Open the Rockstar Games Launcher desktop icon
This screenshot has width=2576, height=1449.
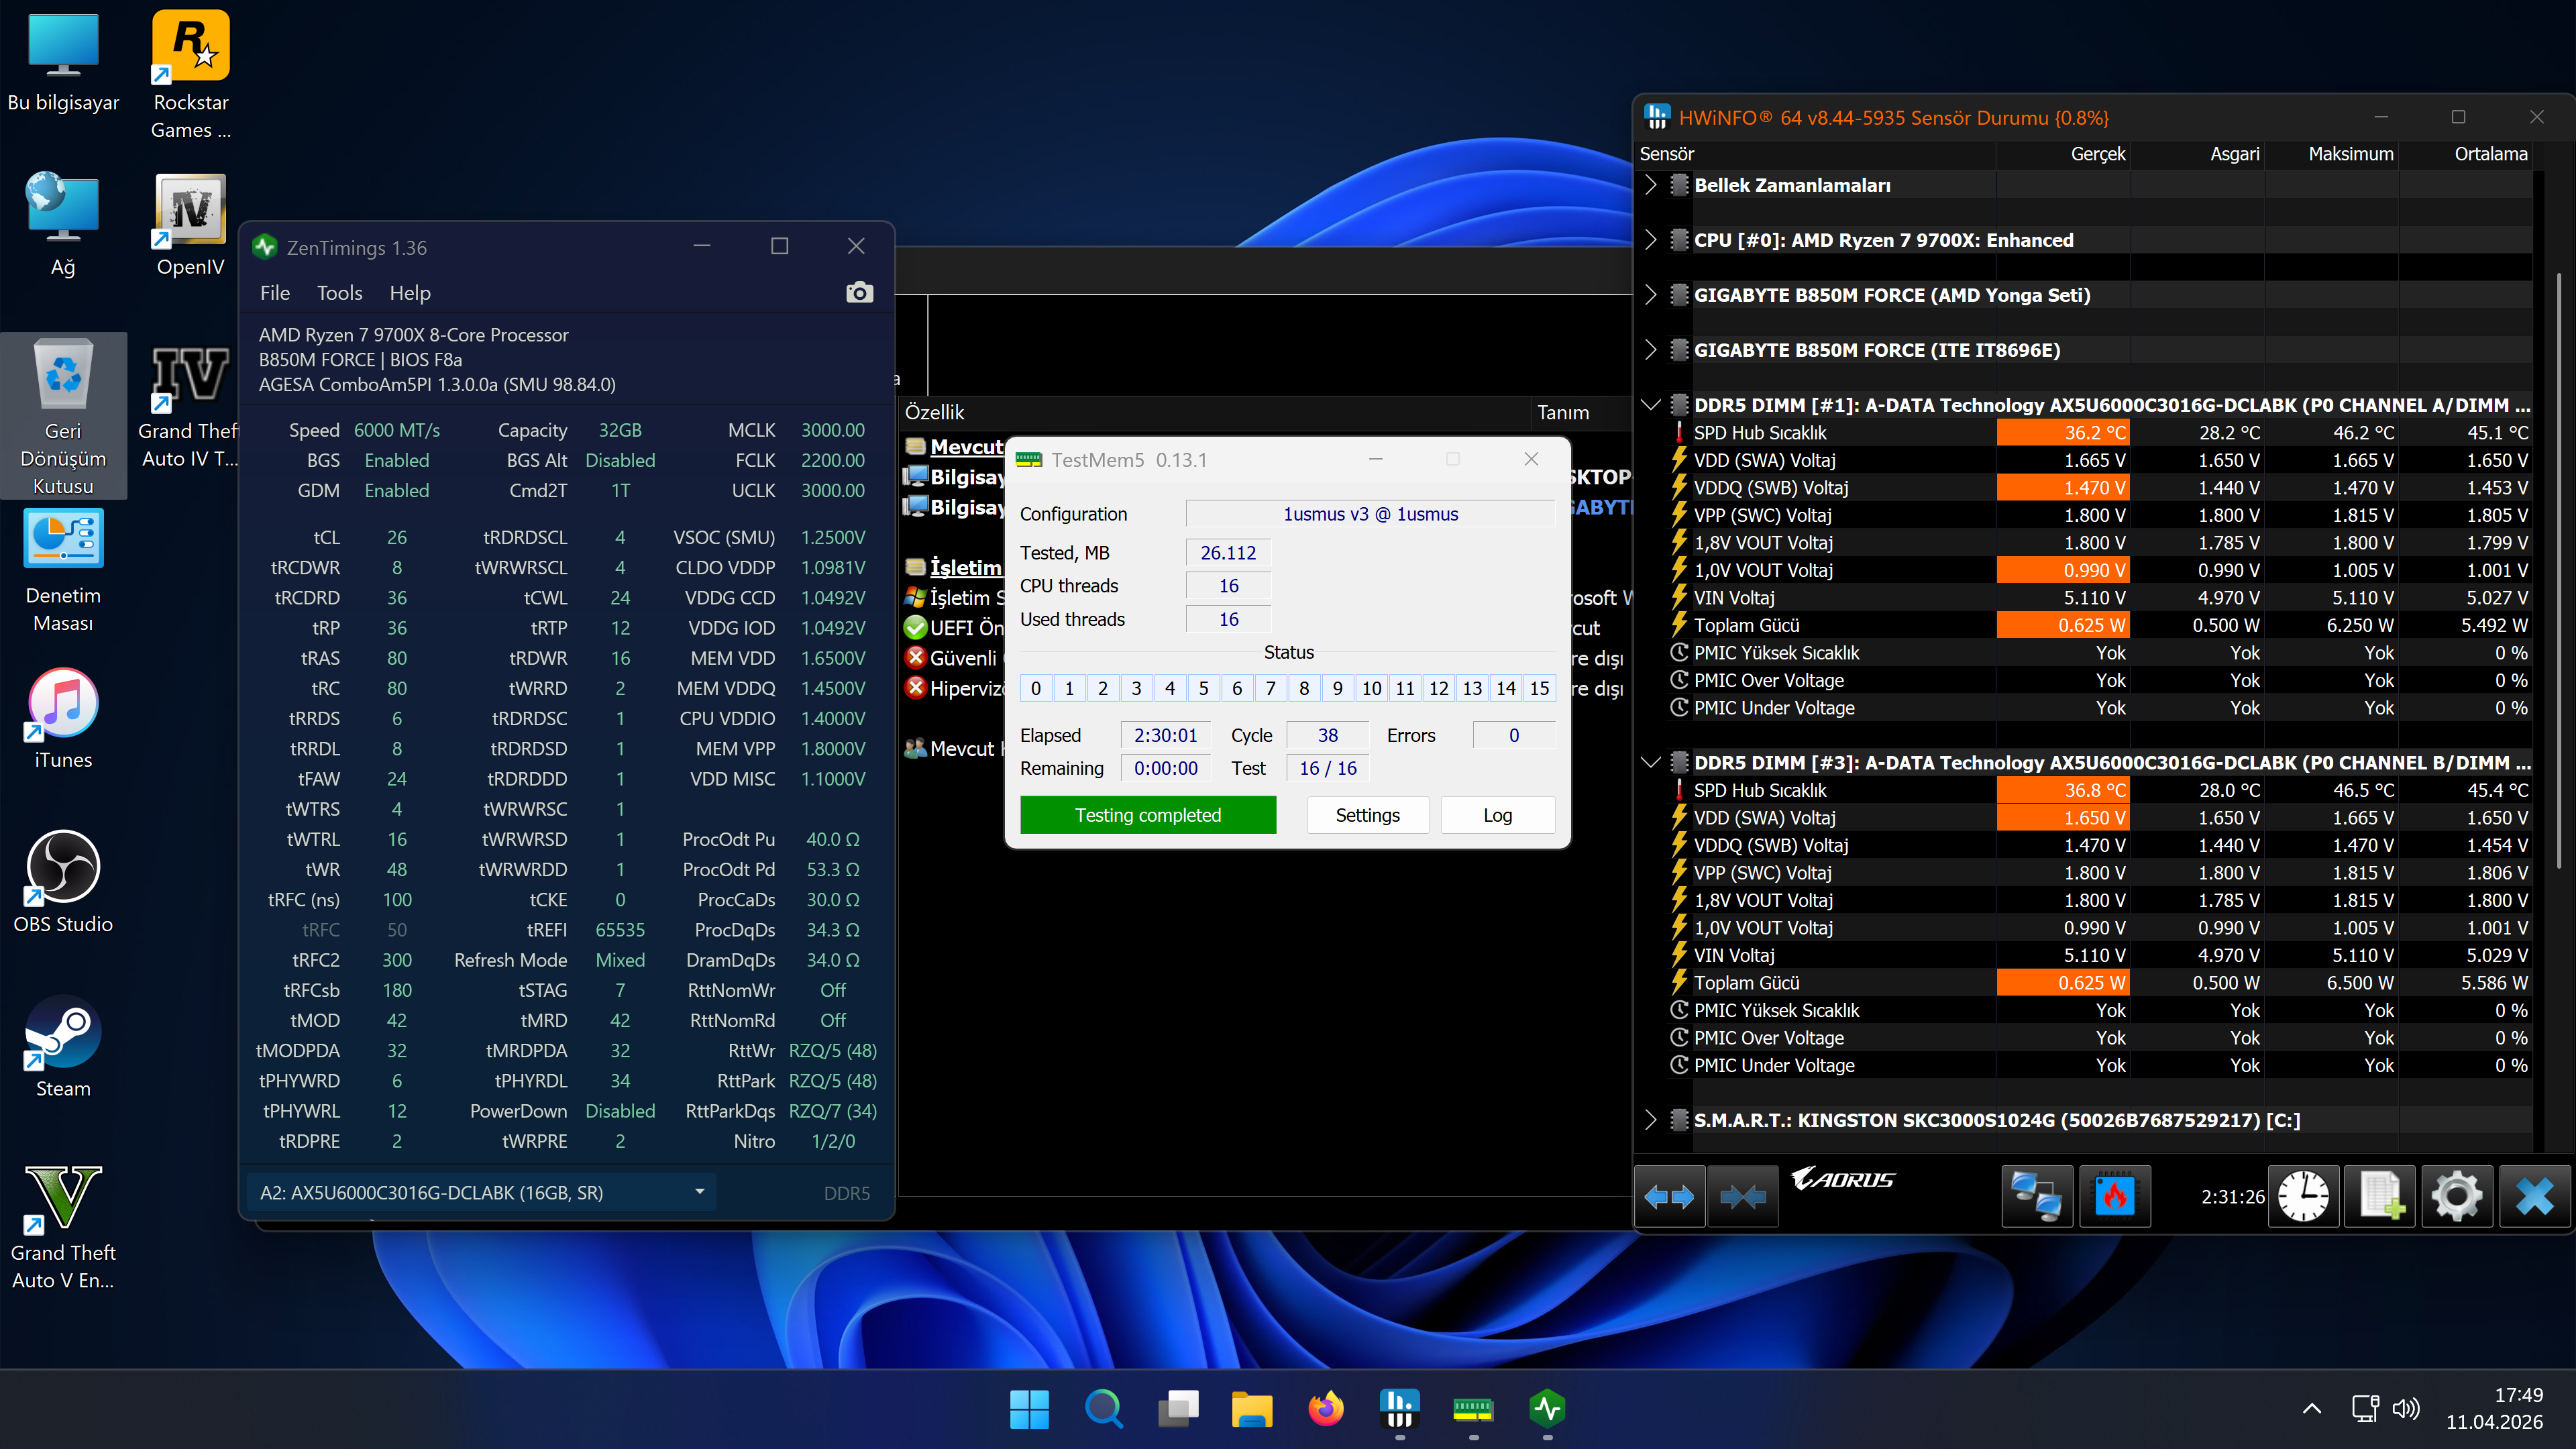[x=190, y=75]
